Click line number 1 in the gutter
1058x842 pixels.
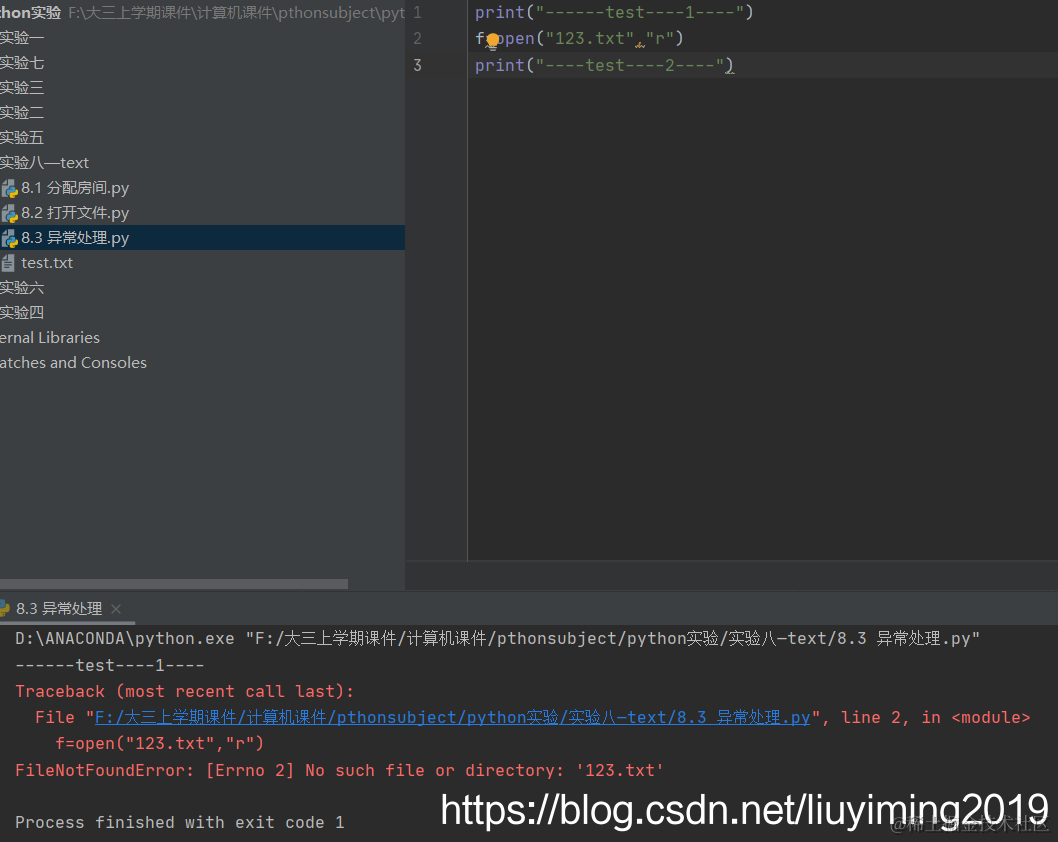tap(417, 12)
